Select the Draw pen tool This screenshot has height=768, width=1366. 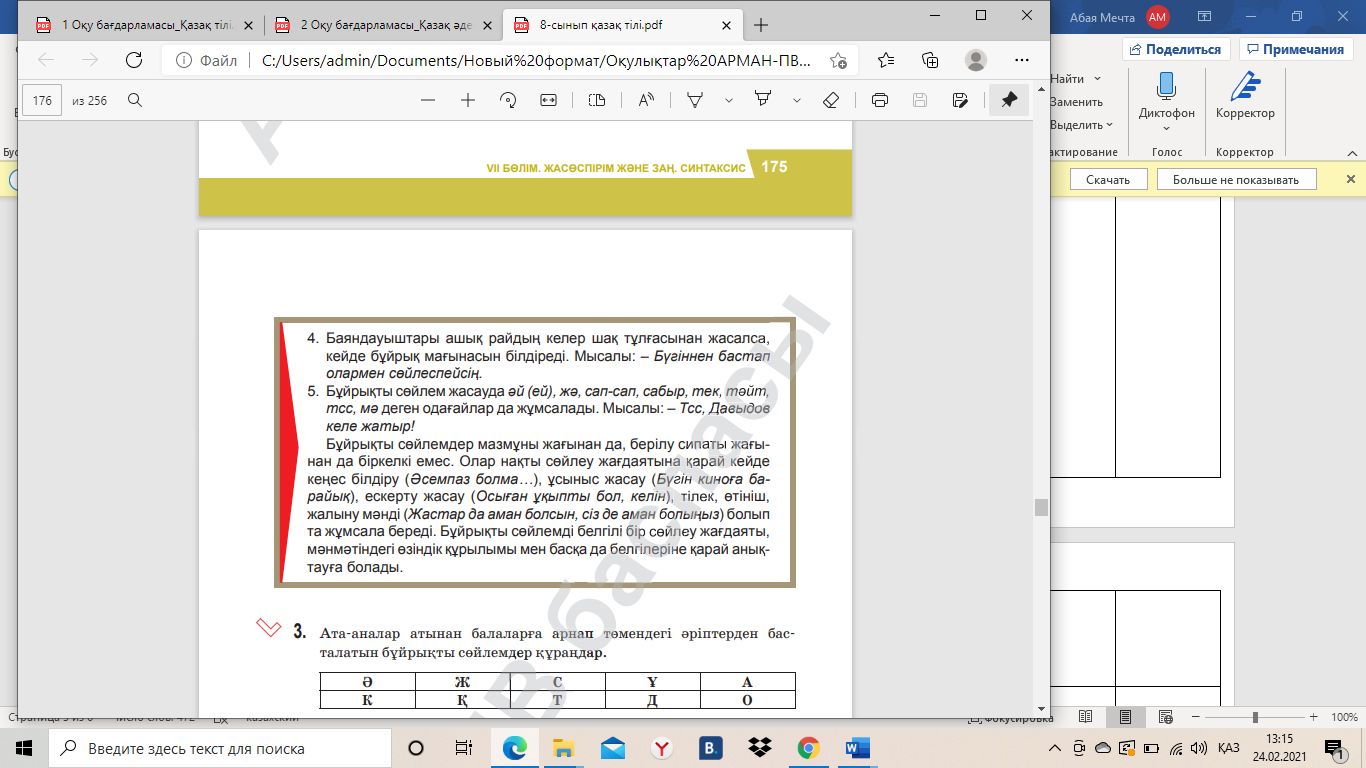[695, 100]
